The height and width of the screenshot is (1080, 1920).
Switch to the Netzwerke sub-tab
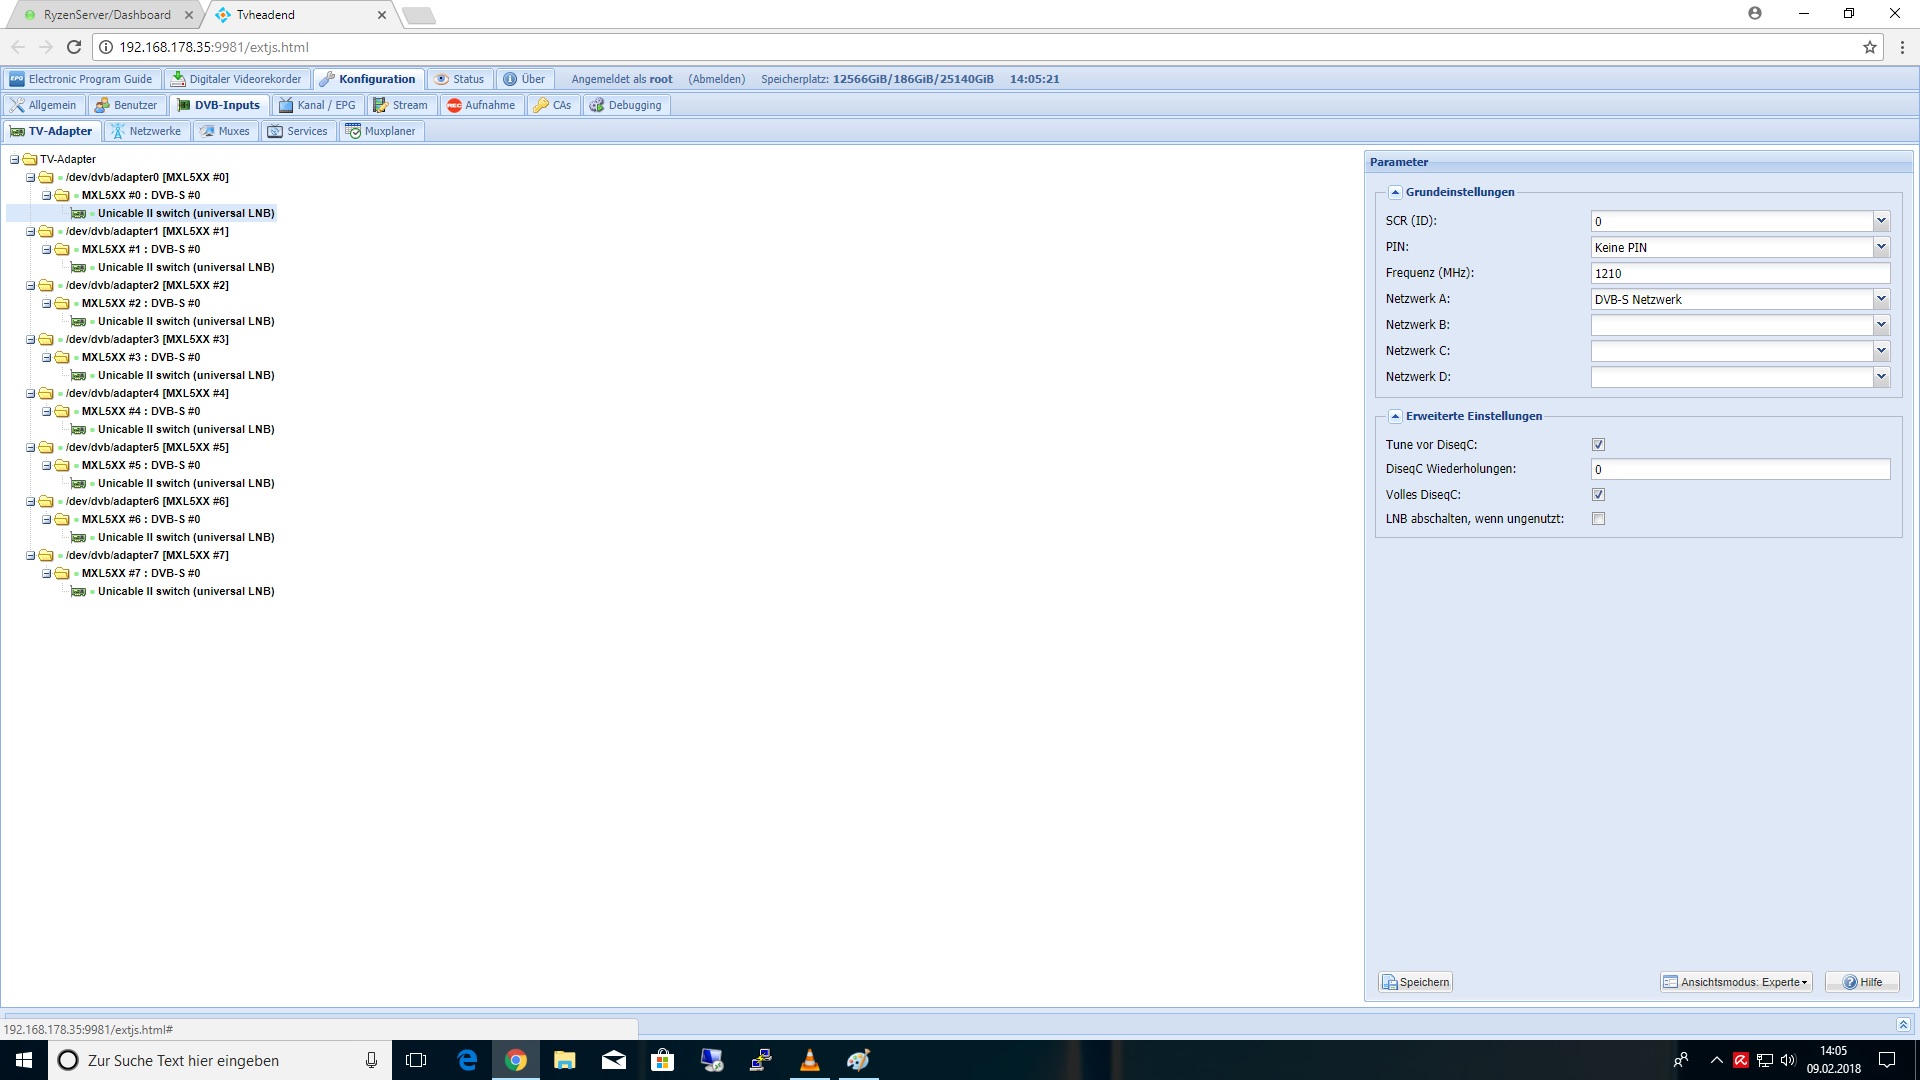pos(146,131)
